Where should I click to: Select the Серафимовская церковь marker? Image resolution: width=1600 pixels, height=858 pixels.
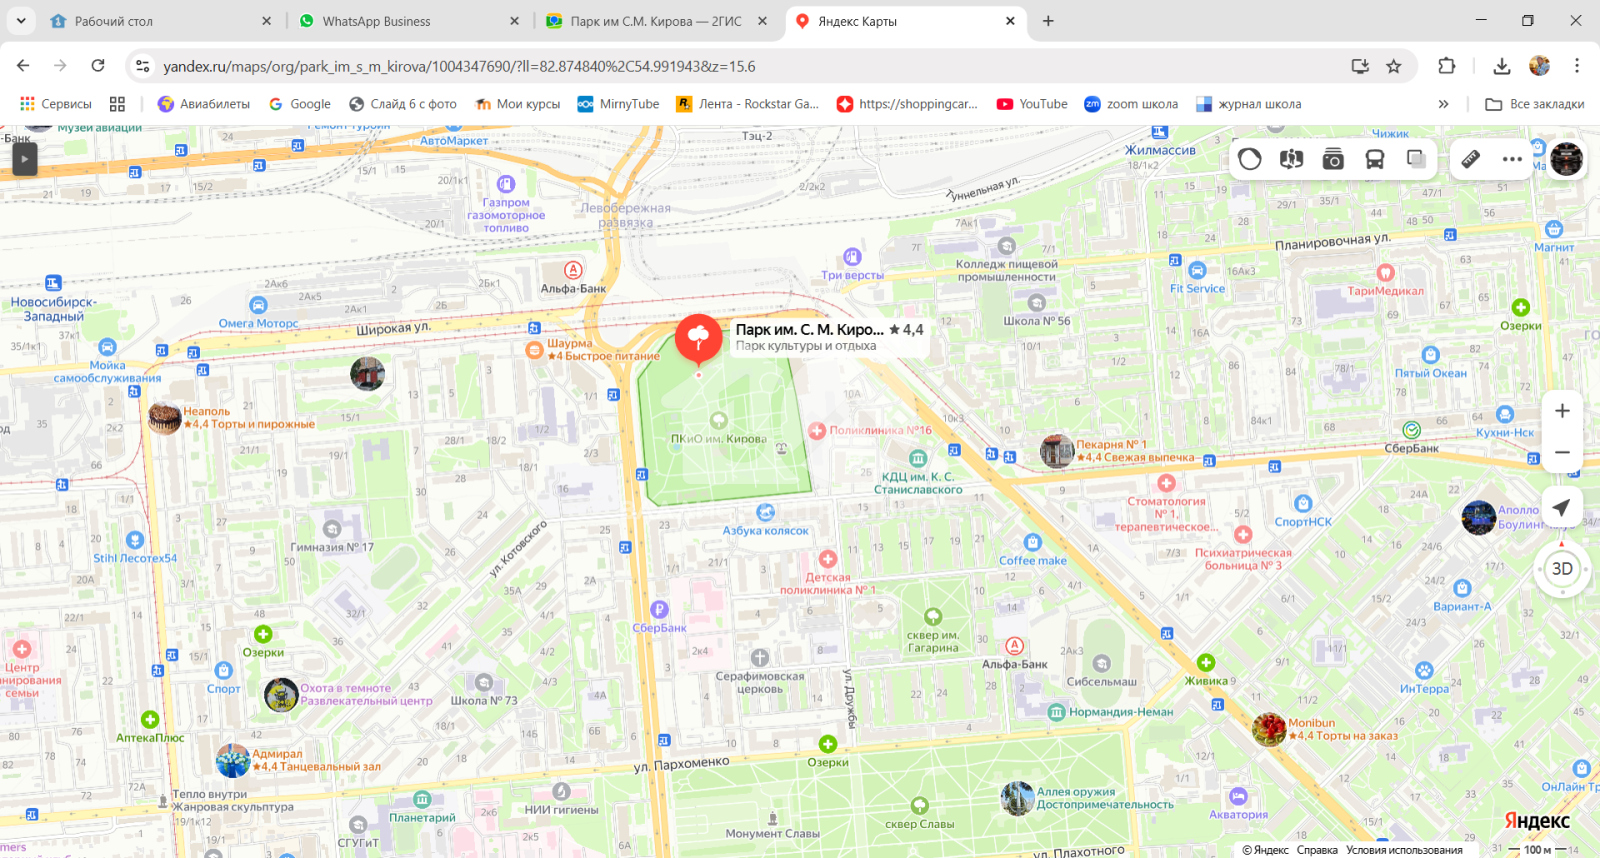pos(760,658)
